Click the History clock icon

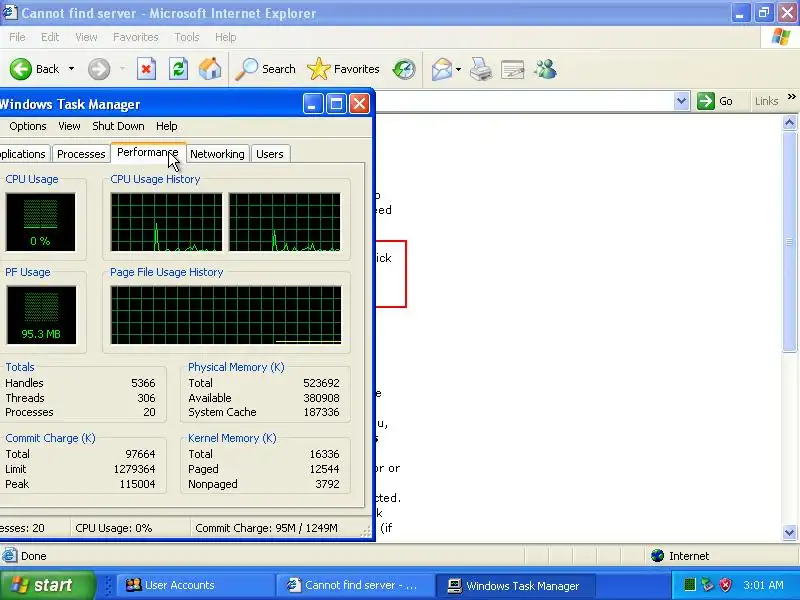click(404, 69)
